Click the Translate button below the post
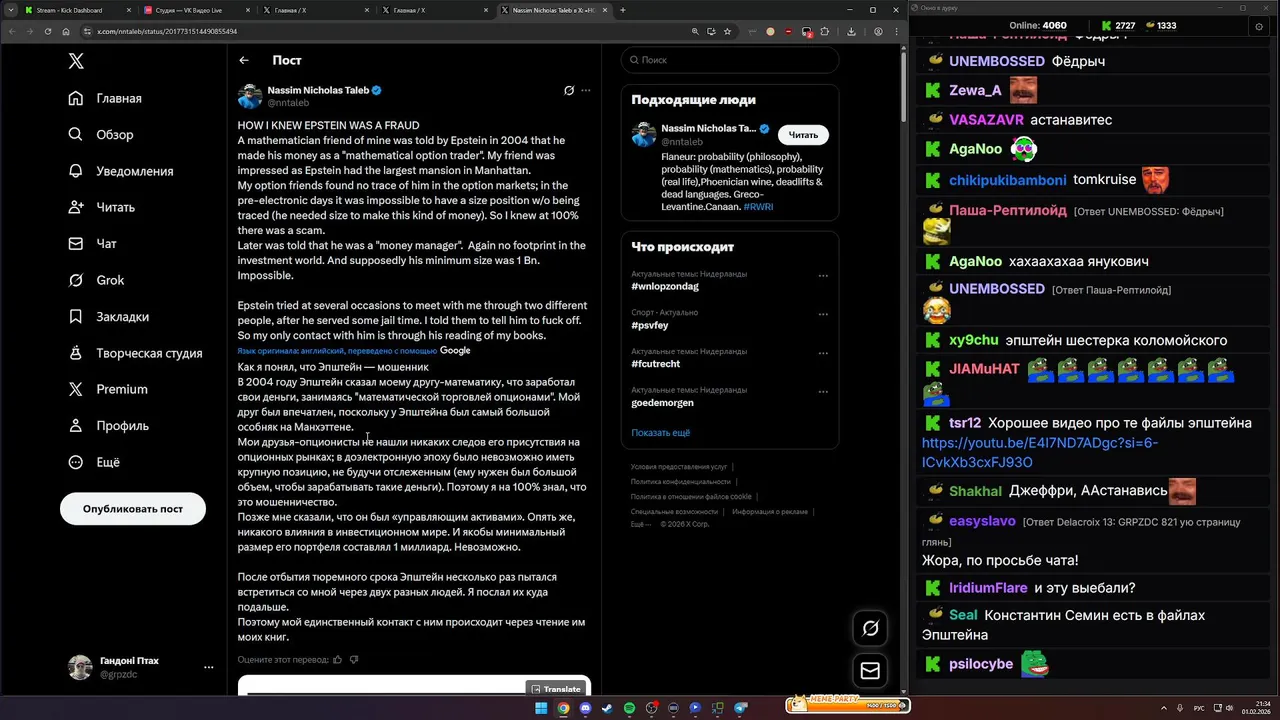This screenshot has width=1280, height=720. pos(555,689)
